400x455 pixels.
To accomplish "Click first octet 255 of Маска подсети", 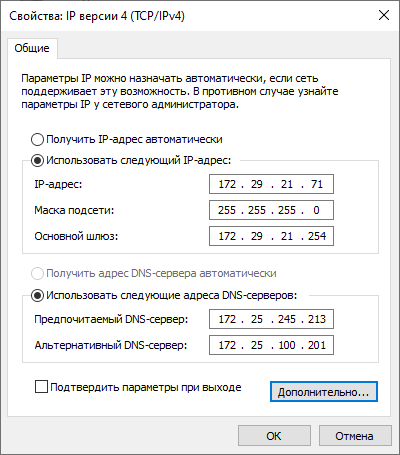I will click(227, 210).
